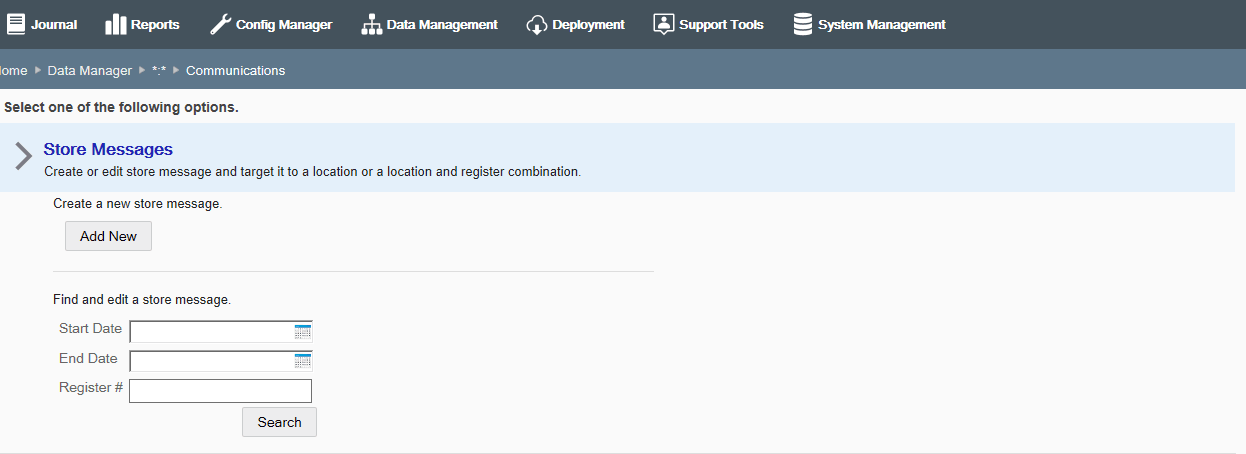1246x454 pixels.
Task: Go to Data Manager breadcrumb
Action: [x=89, y=71]
